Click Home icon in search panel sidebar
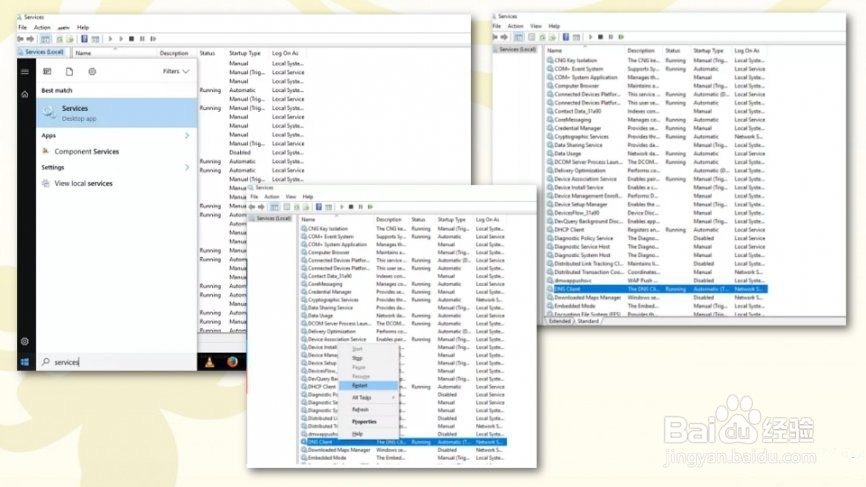The height and width of the screenshot is (487, 866). [x=25, y=94]
